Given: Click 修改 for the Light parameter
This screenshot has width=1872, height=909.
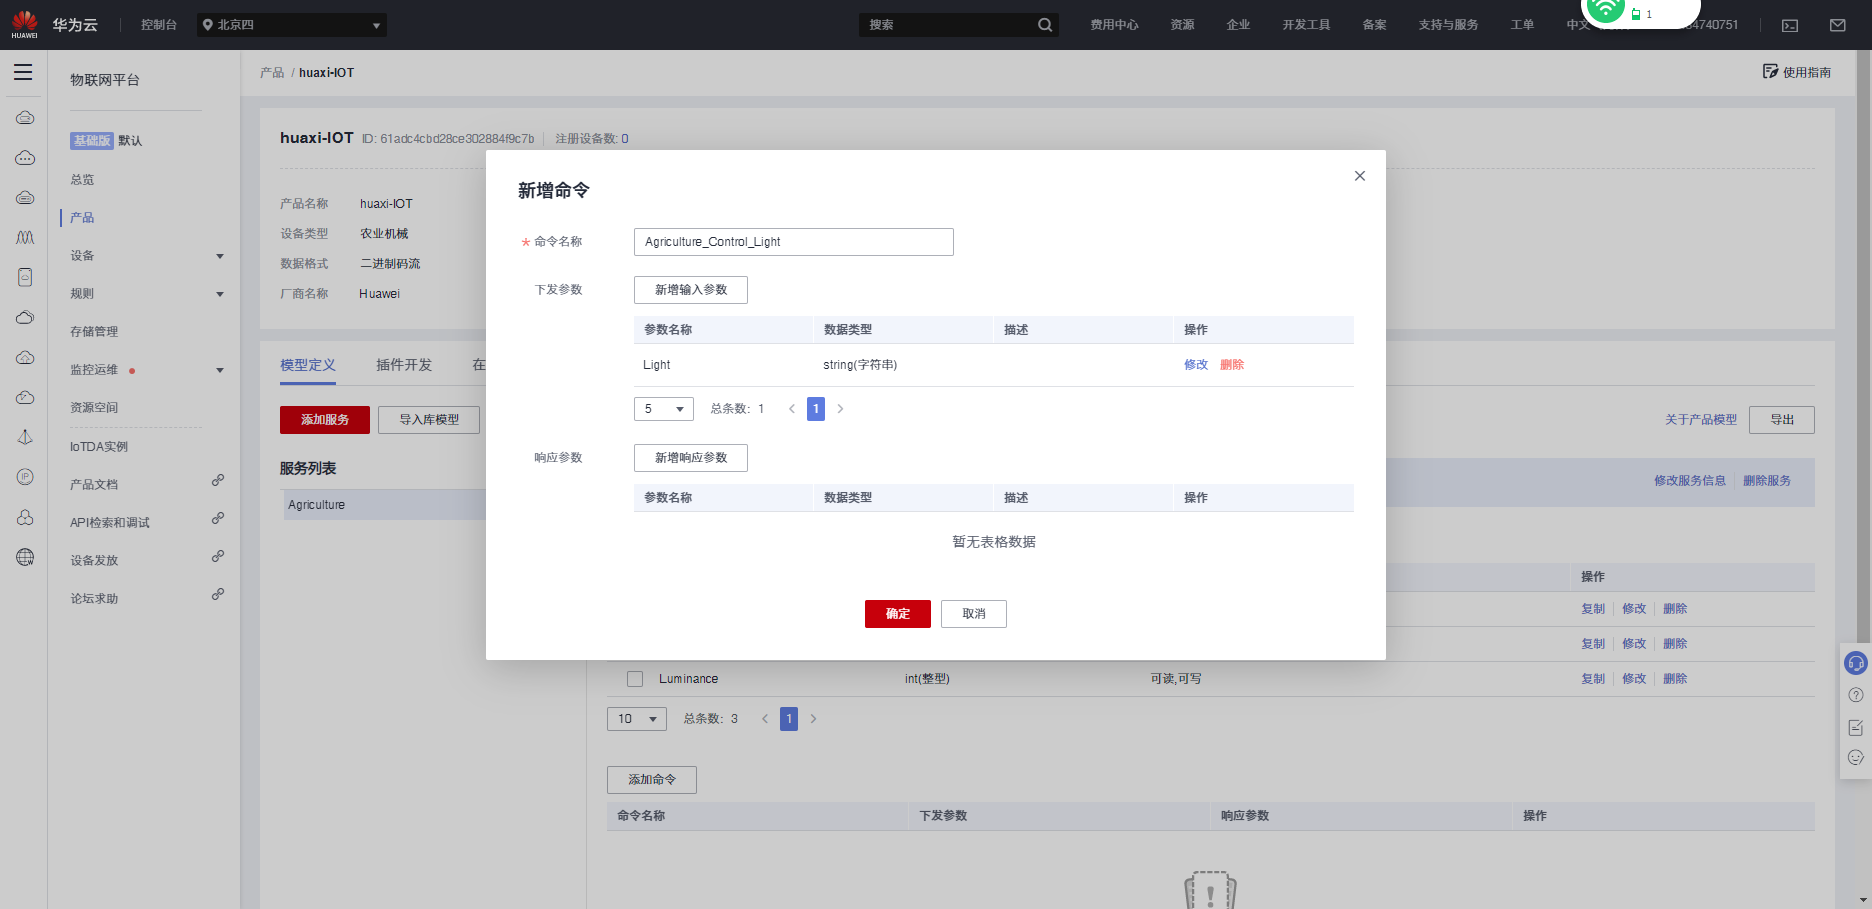Looking at the screenshot, I should 1196,365.
